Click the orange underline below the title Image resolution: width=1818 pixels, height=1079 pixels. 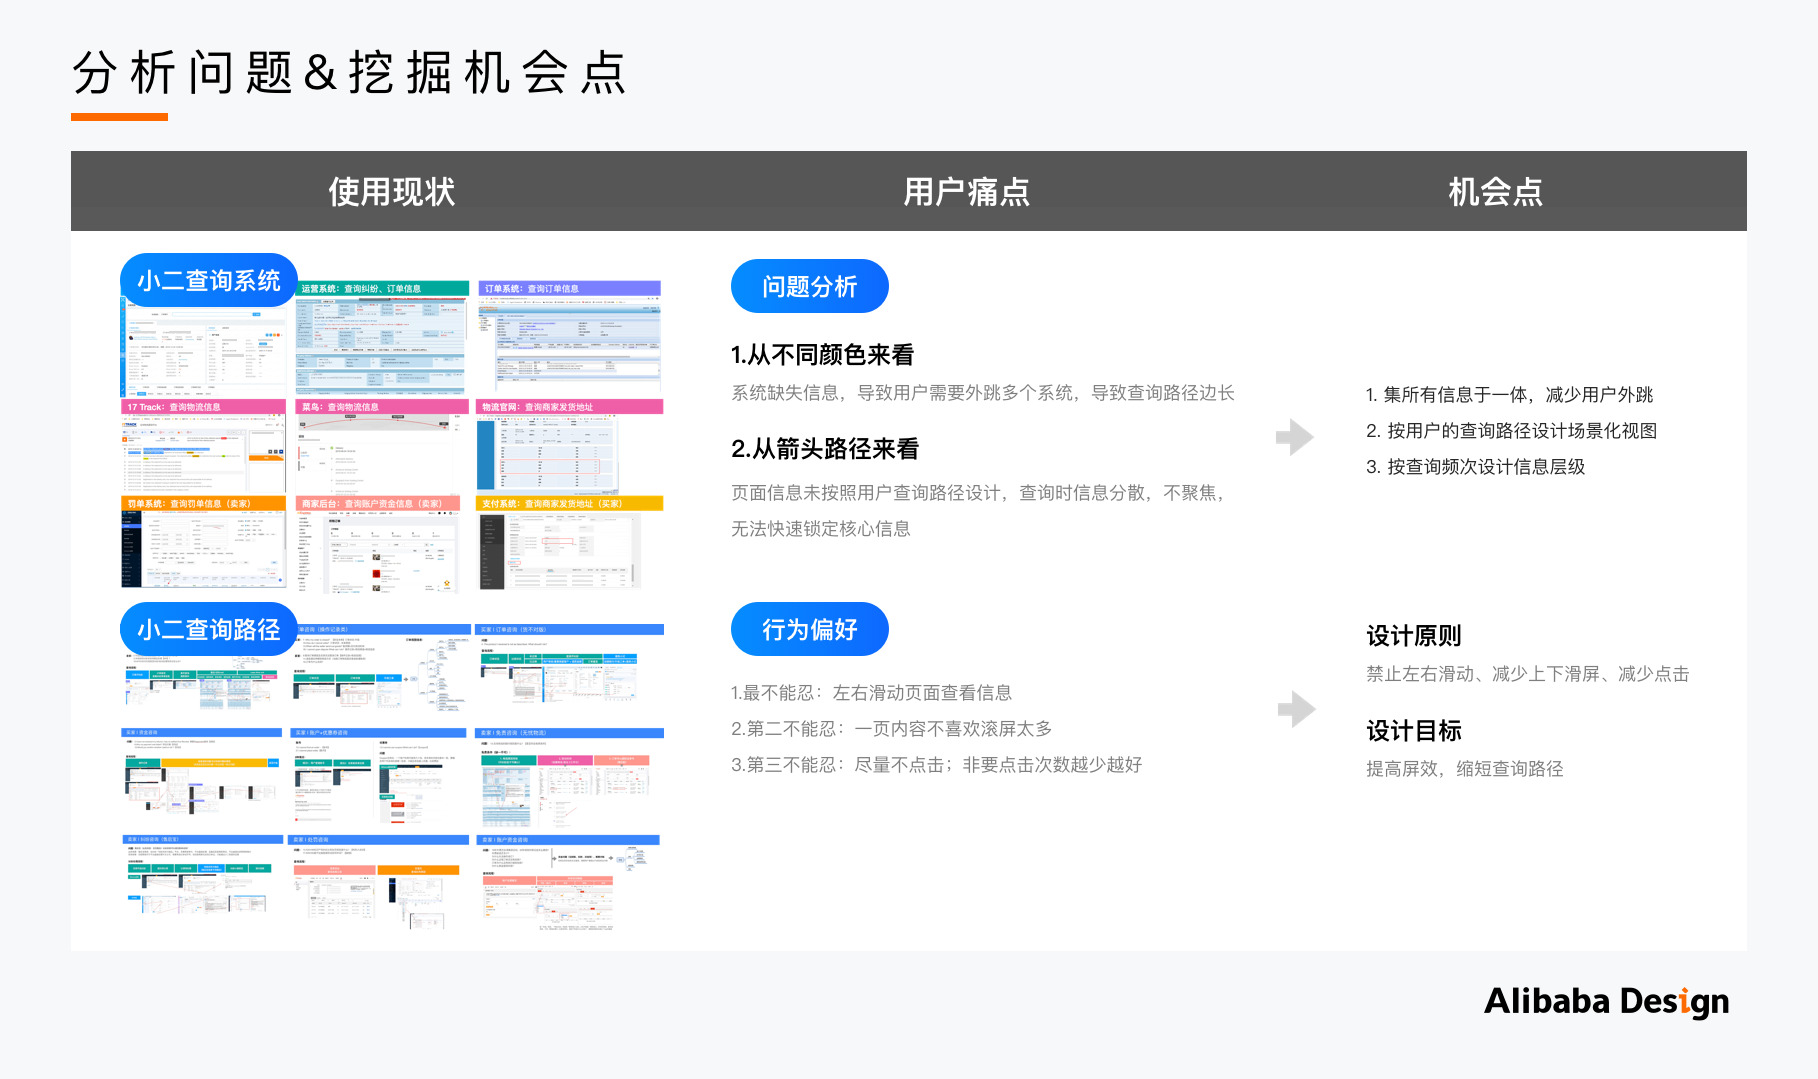coord(119,117)
